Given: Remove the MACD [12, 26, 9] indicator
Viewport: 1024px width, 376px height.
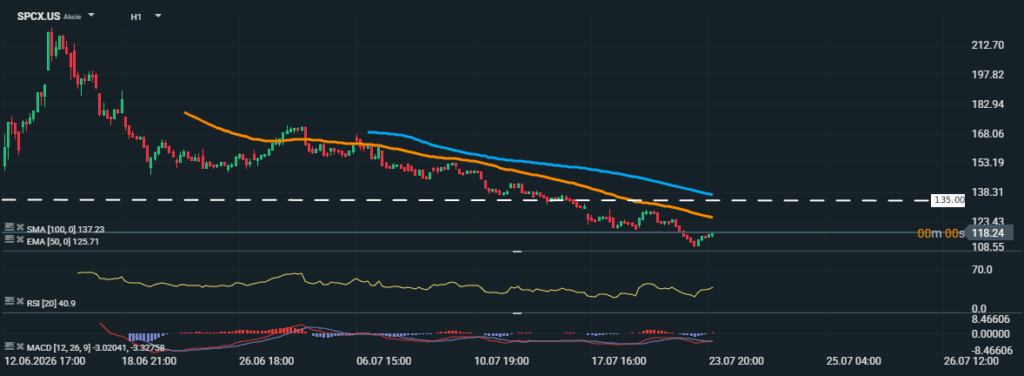Looking at the screenshot, I should [20, 347].
